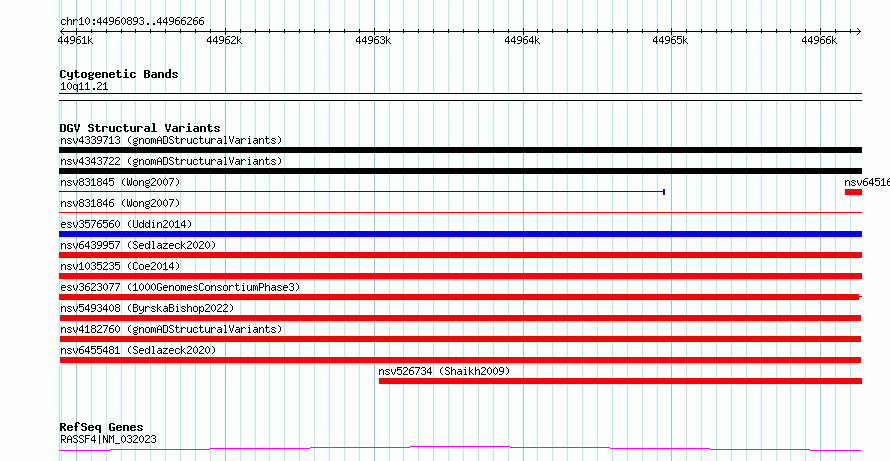This screenshot has width=890, height=461.
Task: Click the black bar under nsv4343722
Action: point(460,171)
